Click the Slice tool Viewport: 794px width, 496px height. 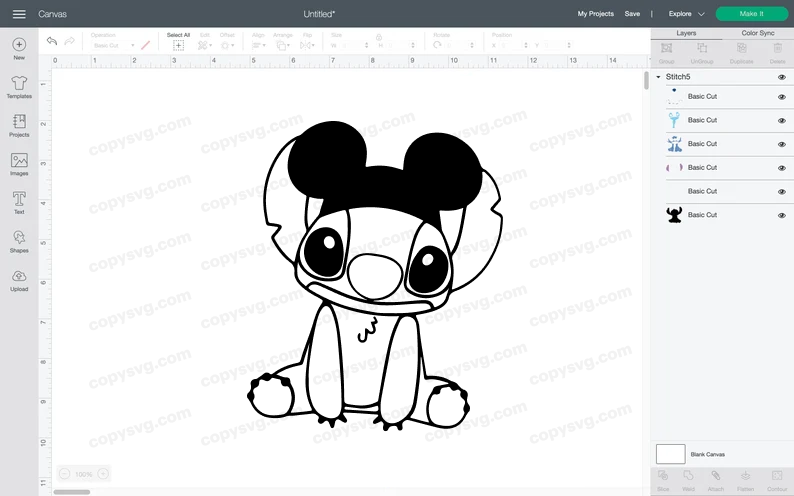click(x=663, y=476)
